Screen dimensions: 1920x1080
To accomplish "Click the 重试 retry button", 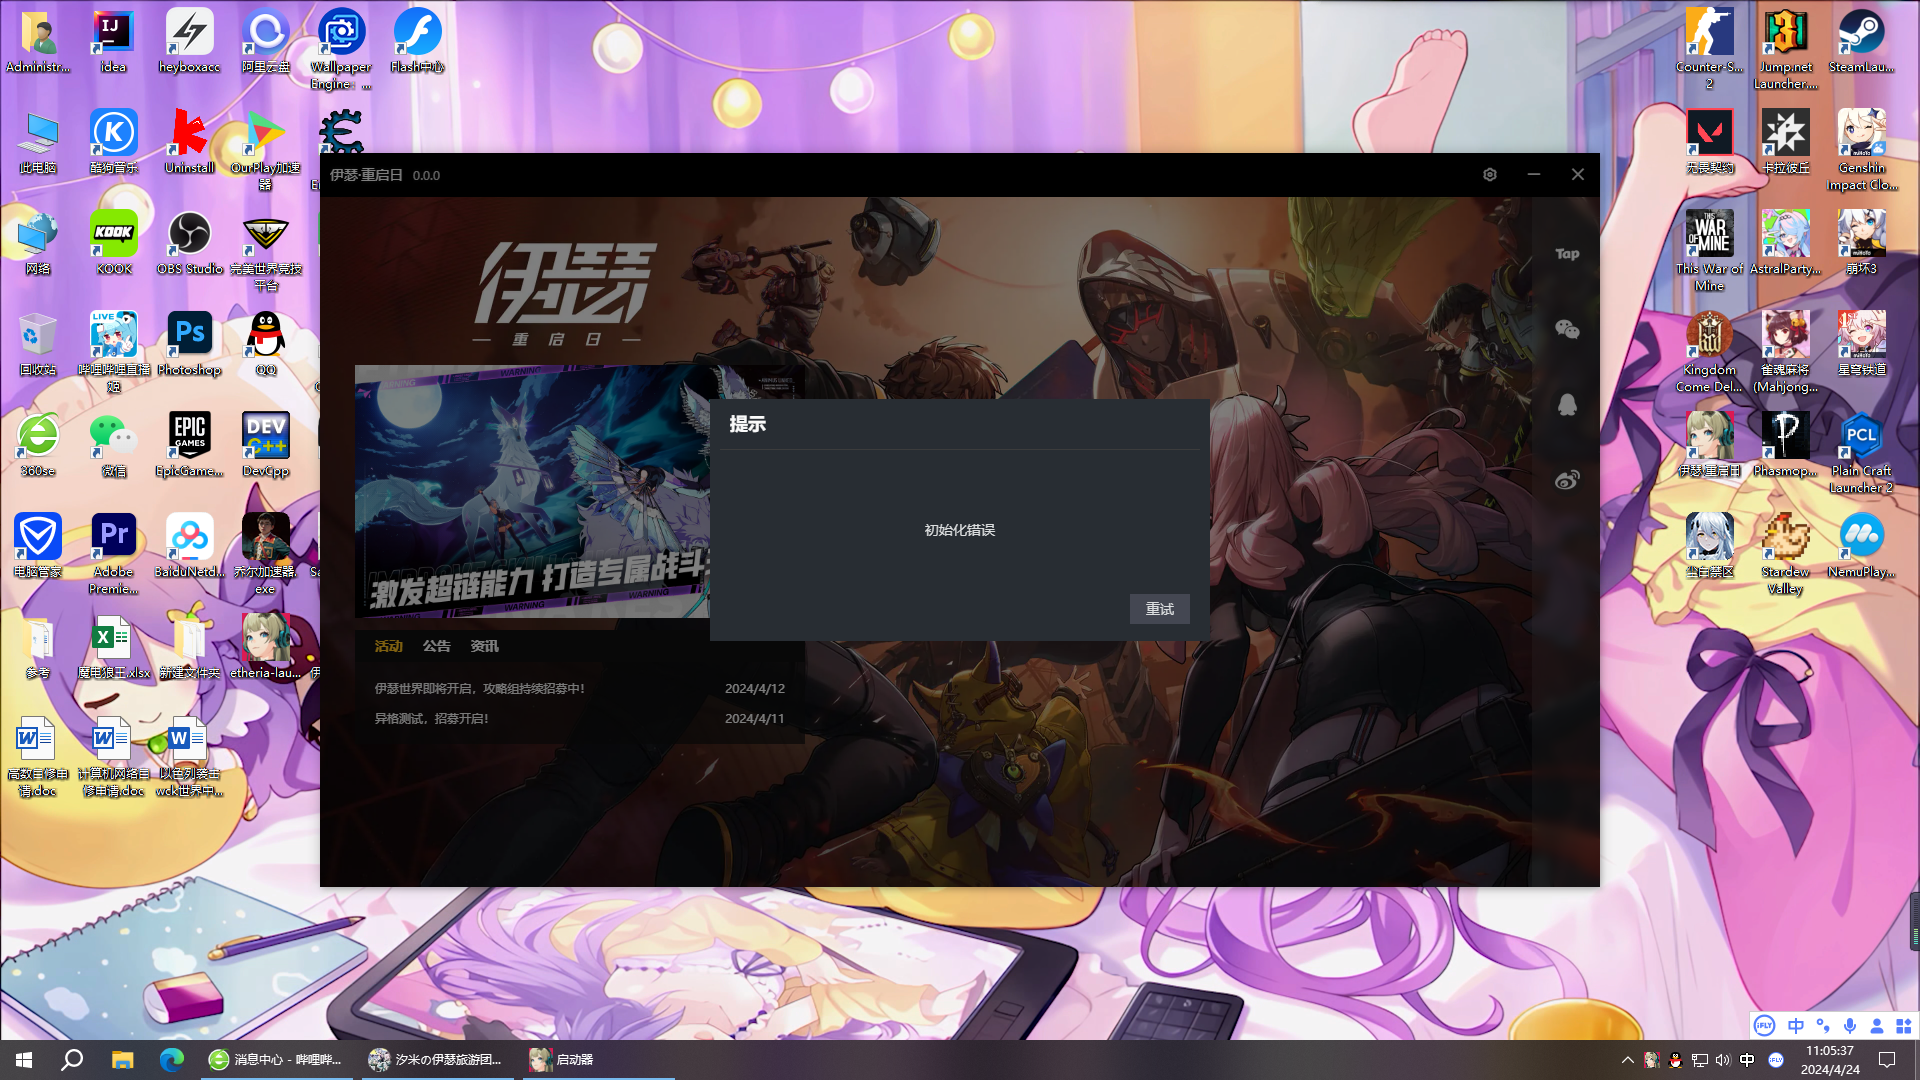I will [x=1160, y=609].
